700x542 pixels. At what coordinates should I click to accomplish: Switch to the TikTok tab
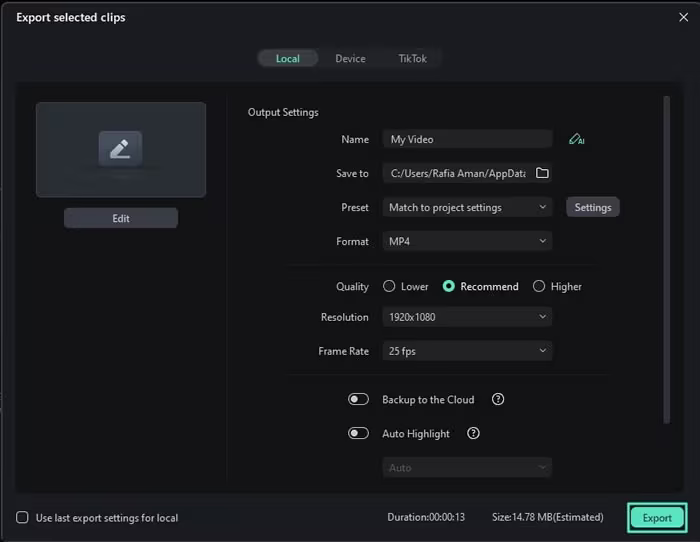(412, 59)
